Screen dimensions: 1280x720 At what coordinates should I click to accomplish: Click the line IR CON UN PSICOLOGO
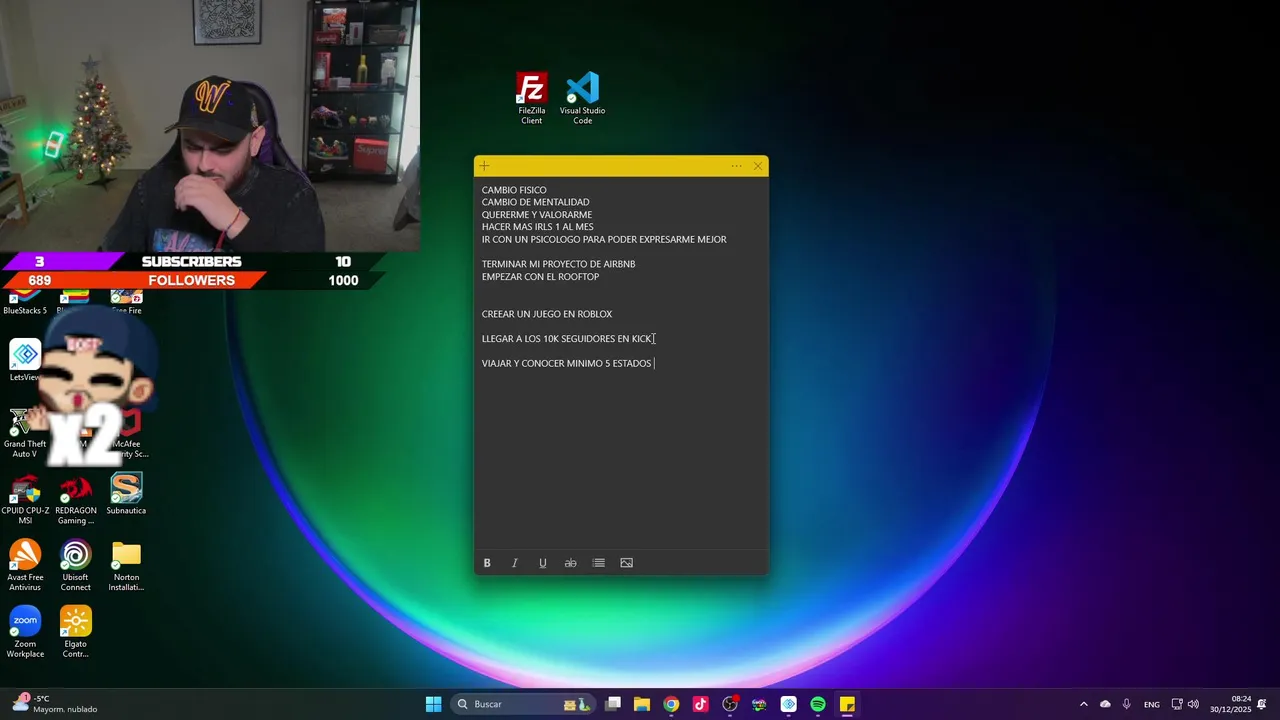604,240
